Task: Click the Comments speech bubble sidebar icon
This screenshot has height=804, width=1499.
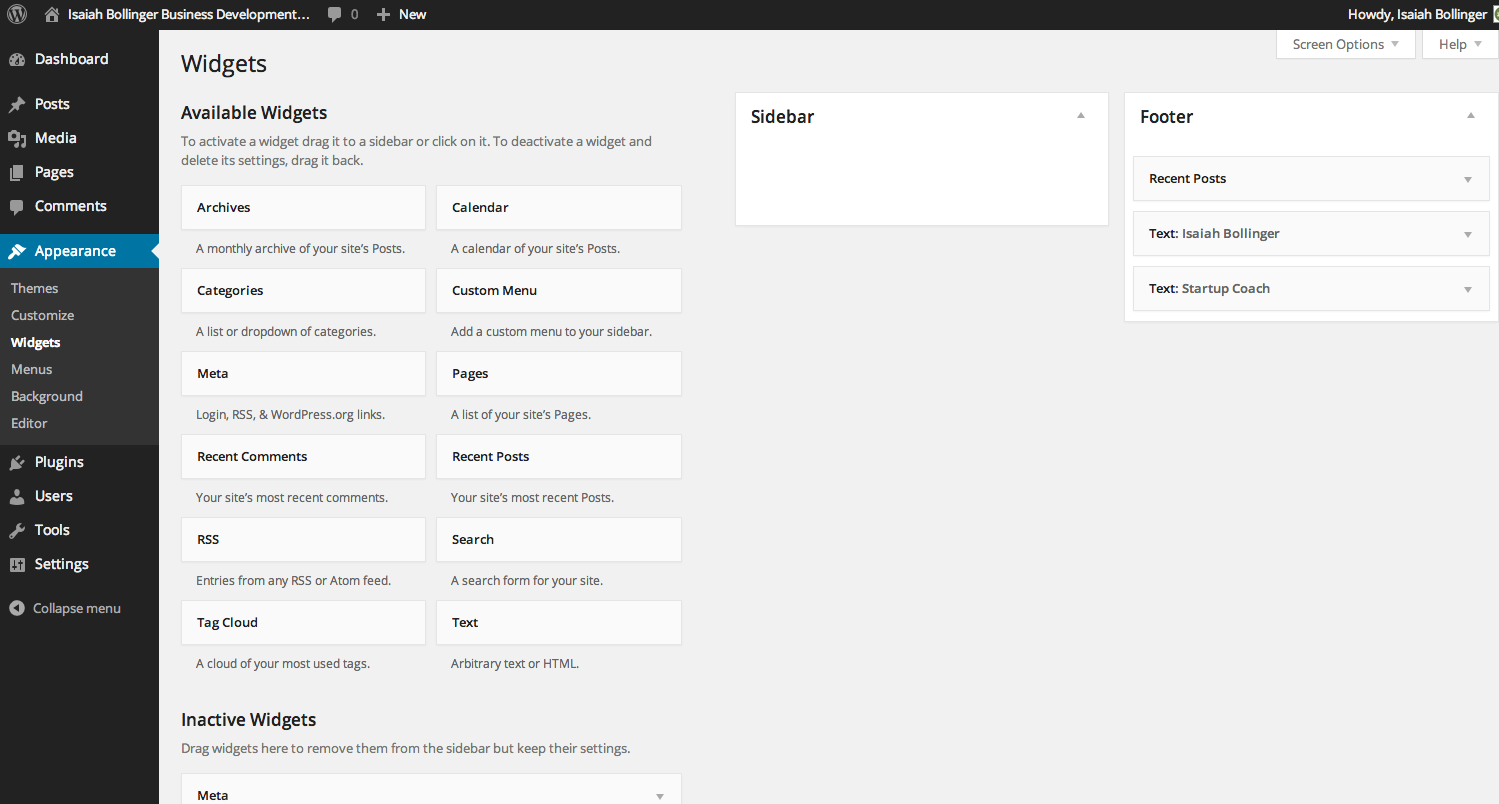Action: coord(17,206)
